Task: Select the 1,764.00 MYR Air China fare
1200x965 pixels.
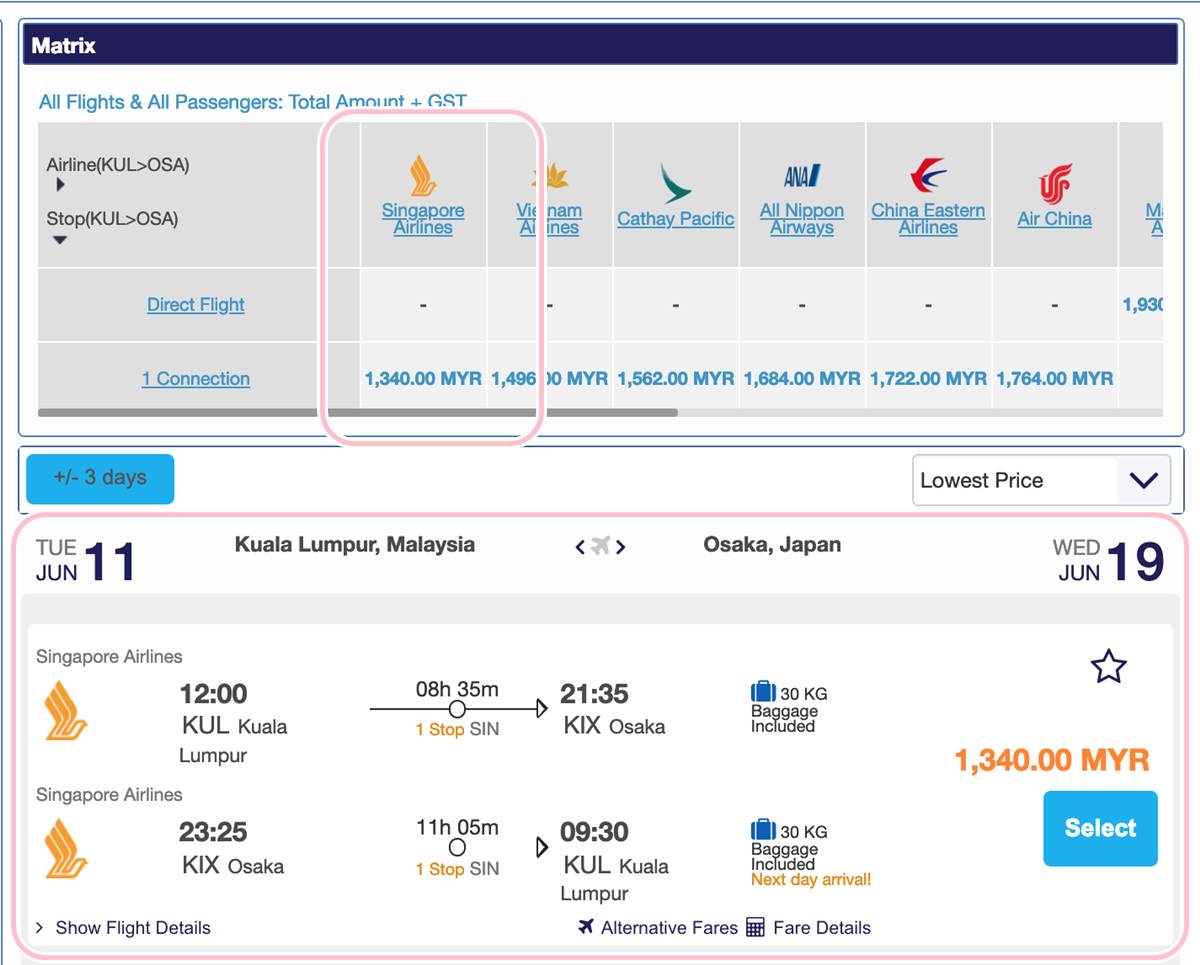Action: (1055, 379)
